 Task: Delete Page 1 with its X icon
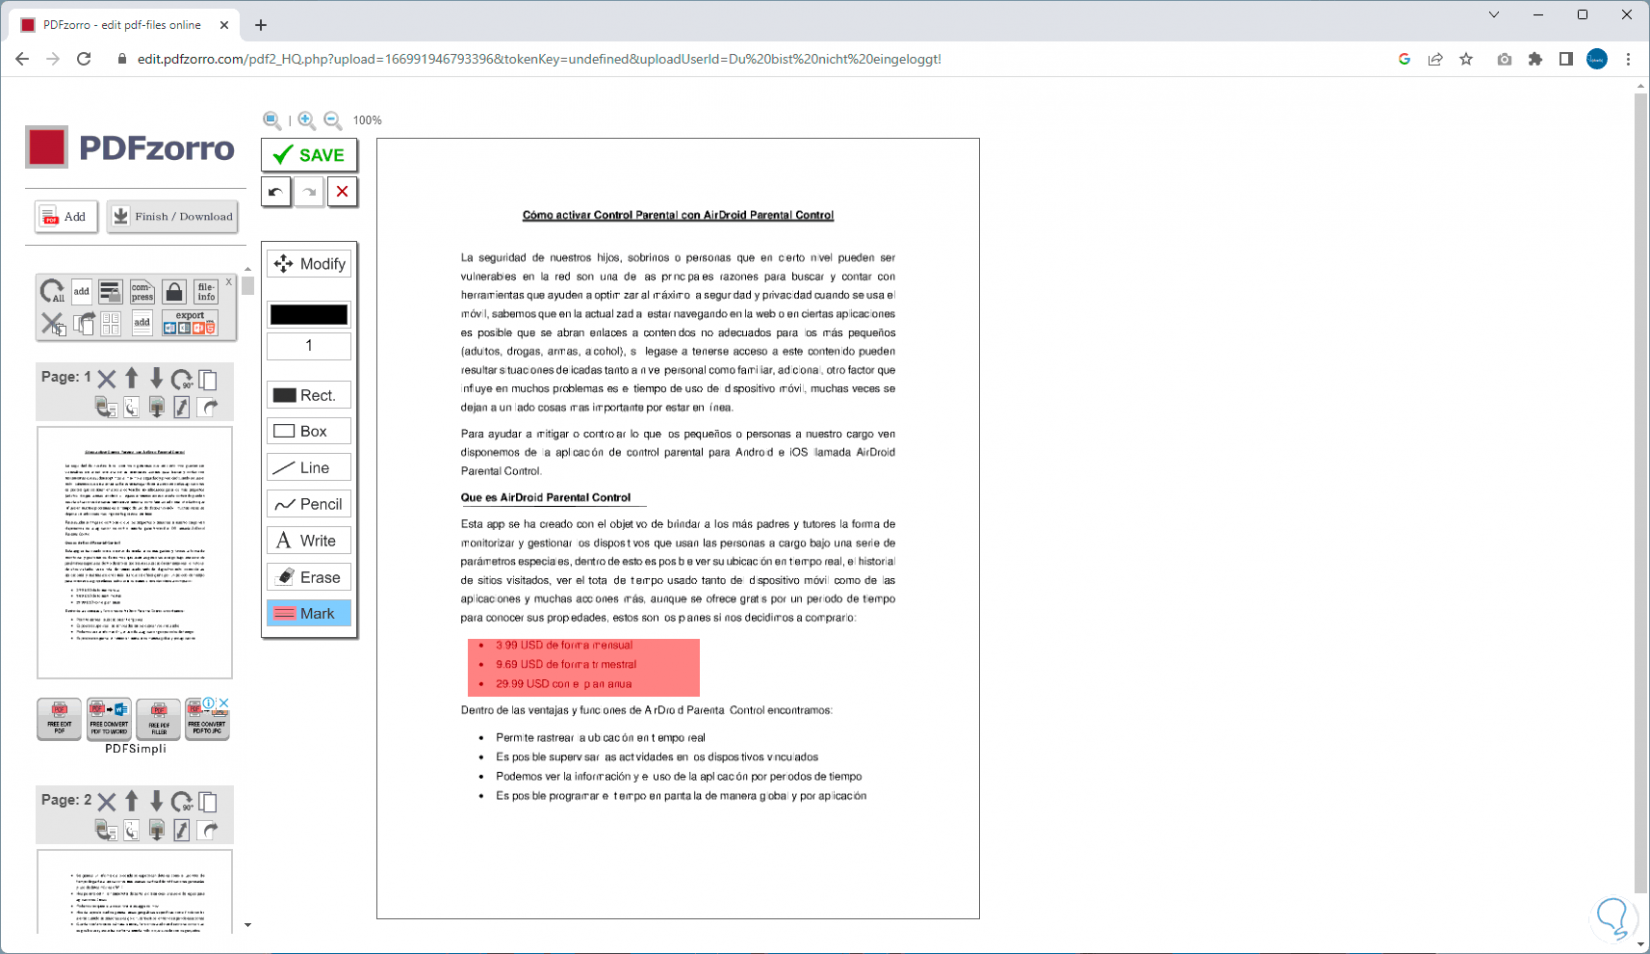pyautogui.click(x=107, y=378)
